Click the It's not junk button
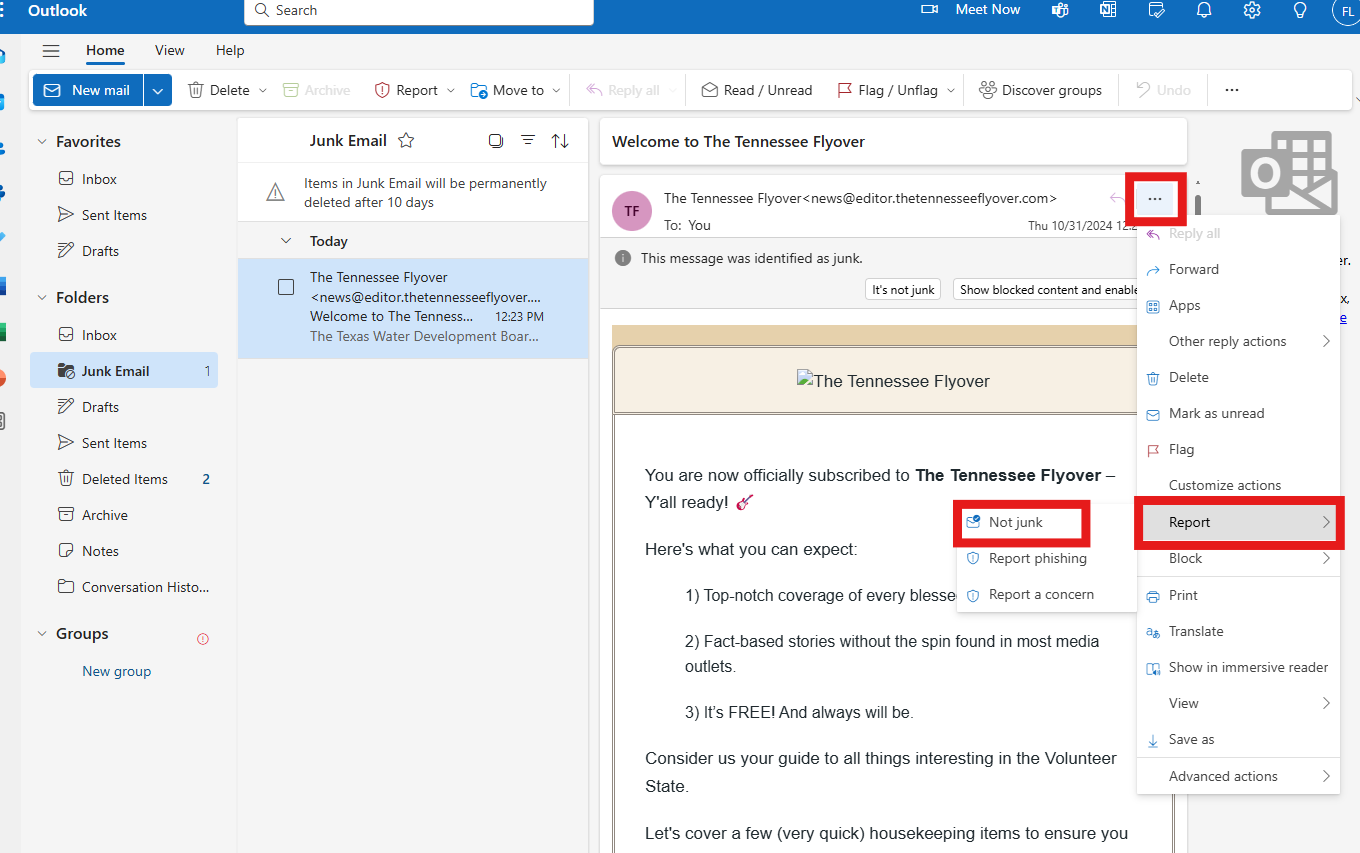Viewport: 1360px width, 853px height. click(903, 290)
